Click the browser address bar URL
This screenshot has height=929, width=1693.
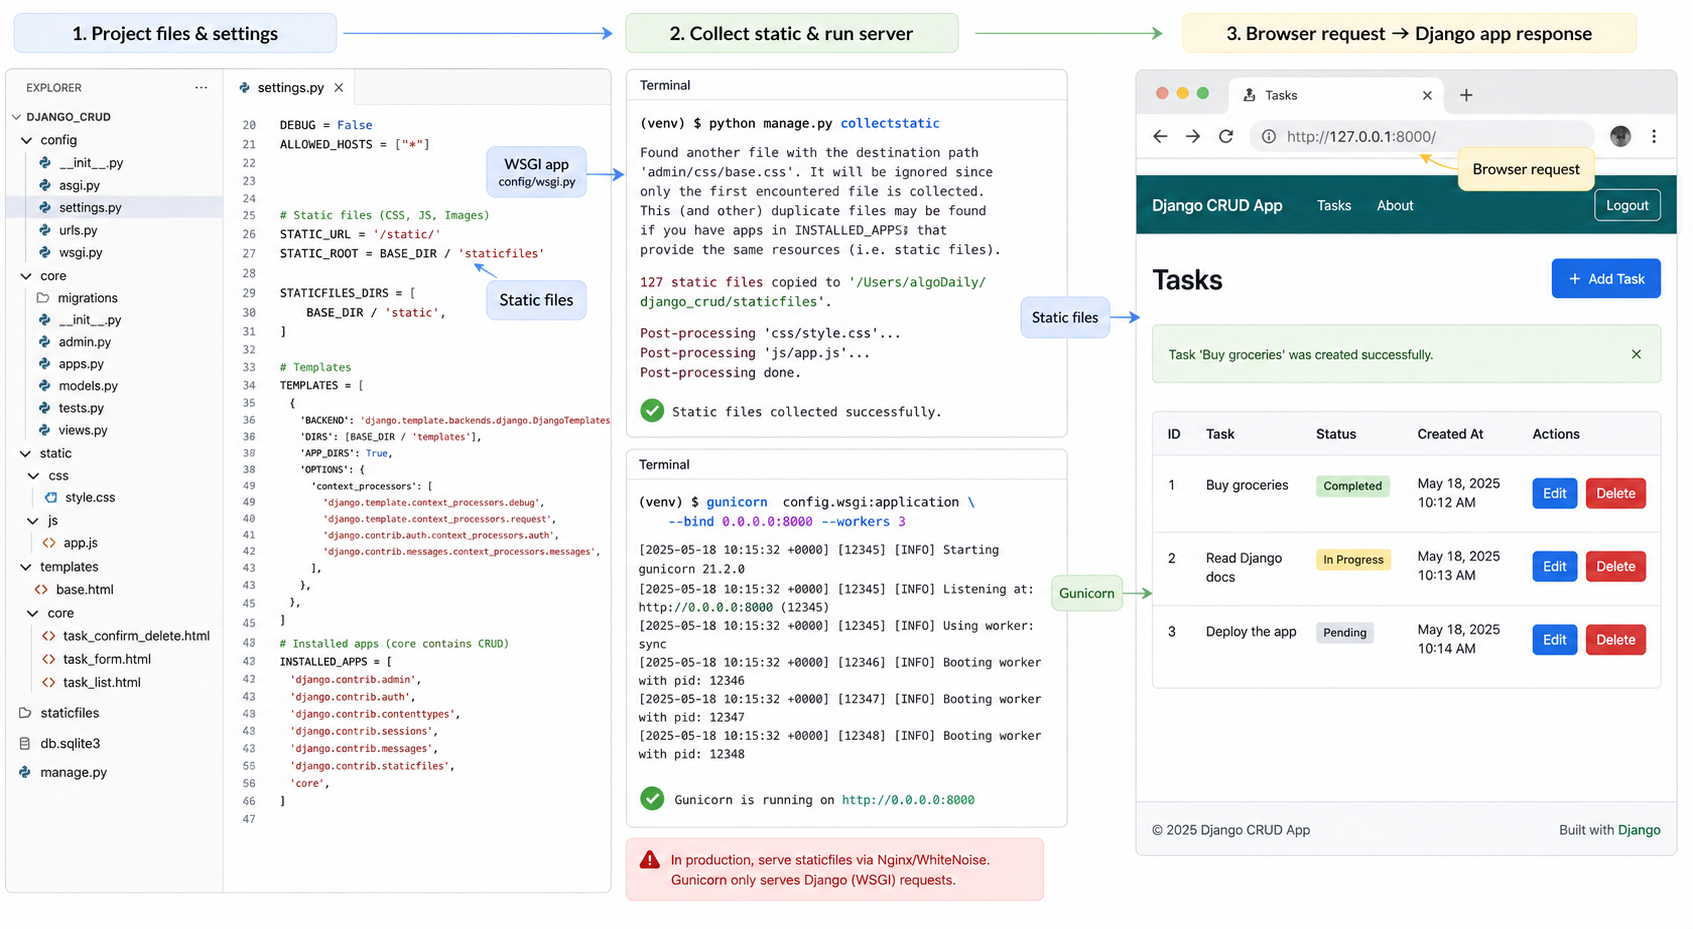click(x=1361, y=136)
